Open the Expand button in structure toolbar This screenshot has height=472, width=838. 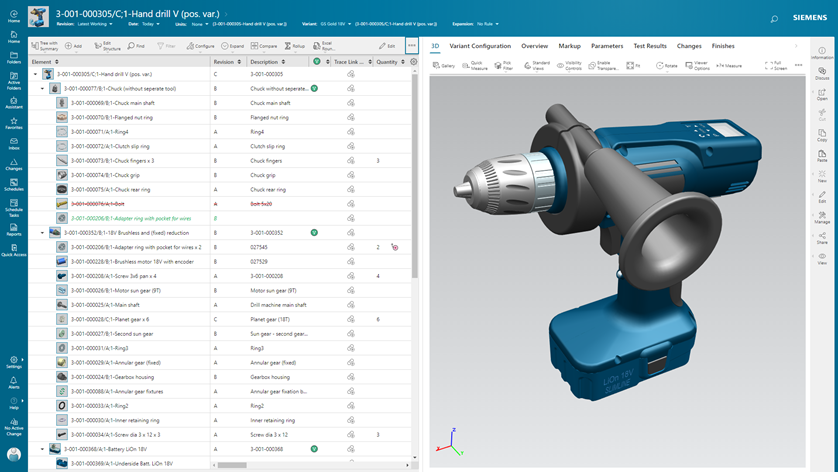click(x=232, y=46)
